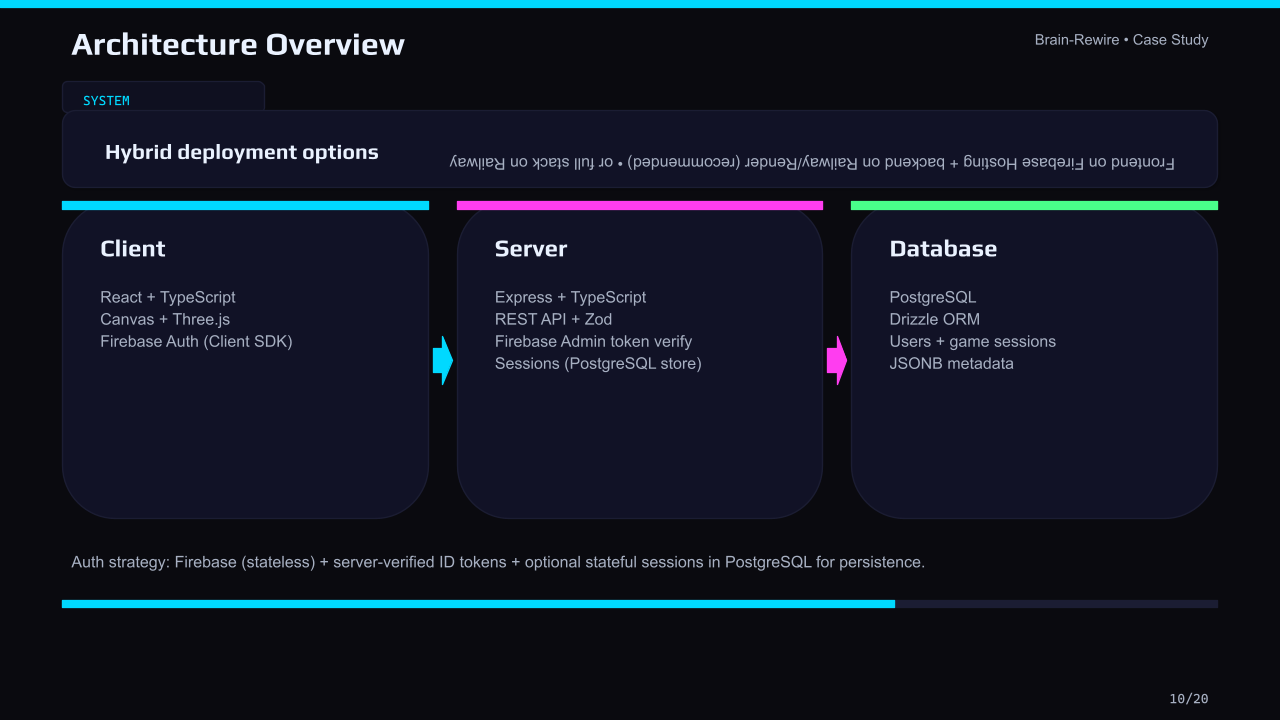This screenshot has width=1280, height=720.
Task: Select the SYSTEM tab label
Action: coord(106,101)
